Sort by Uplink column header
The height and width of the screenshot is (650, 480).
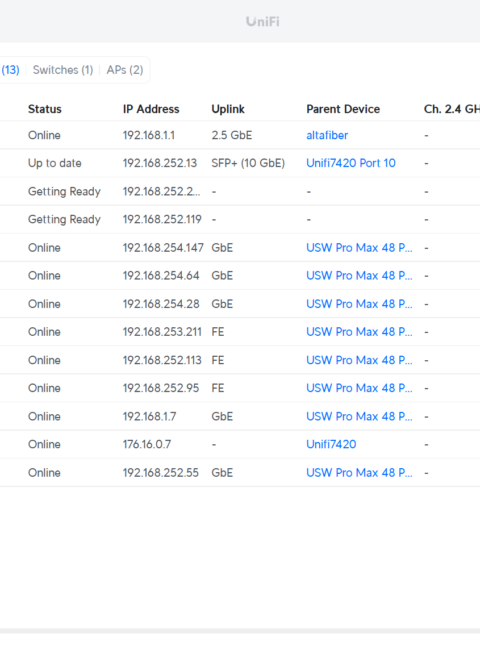[x=228, y=109]
